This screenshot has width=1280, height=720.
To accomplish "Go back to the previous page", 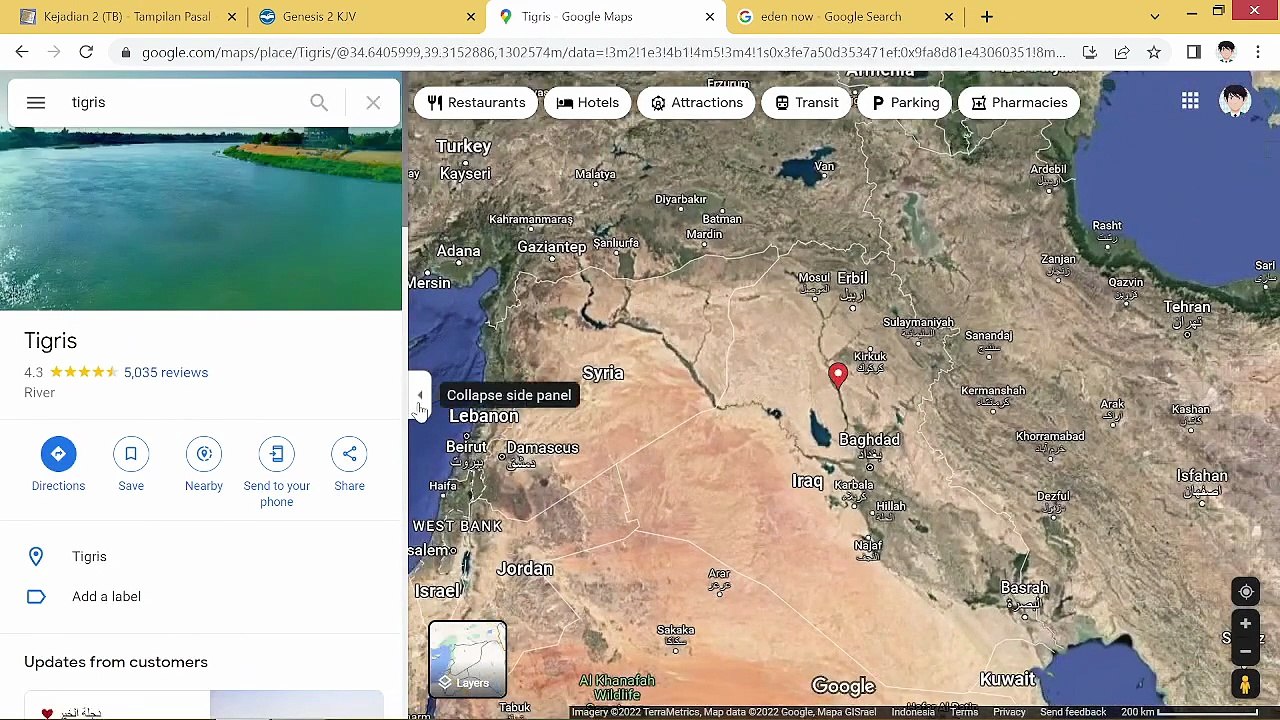I will [x=22, y=52].
